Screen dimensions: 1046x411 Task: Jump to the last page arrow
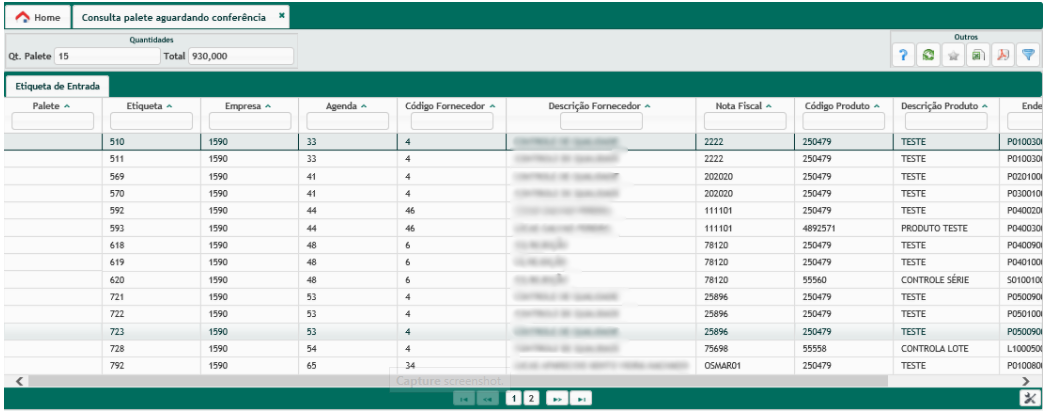point(581,398)
